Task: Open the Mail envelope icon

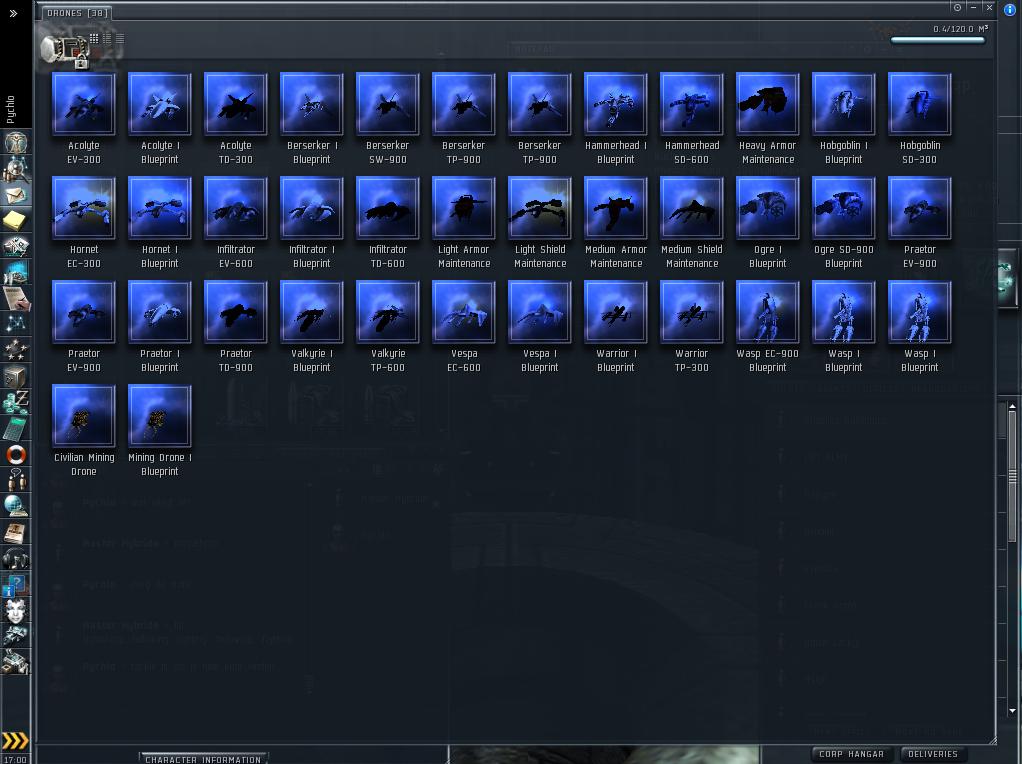Action: pyautogui.click(x=16, y=195)
